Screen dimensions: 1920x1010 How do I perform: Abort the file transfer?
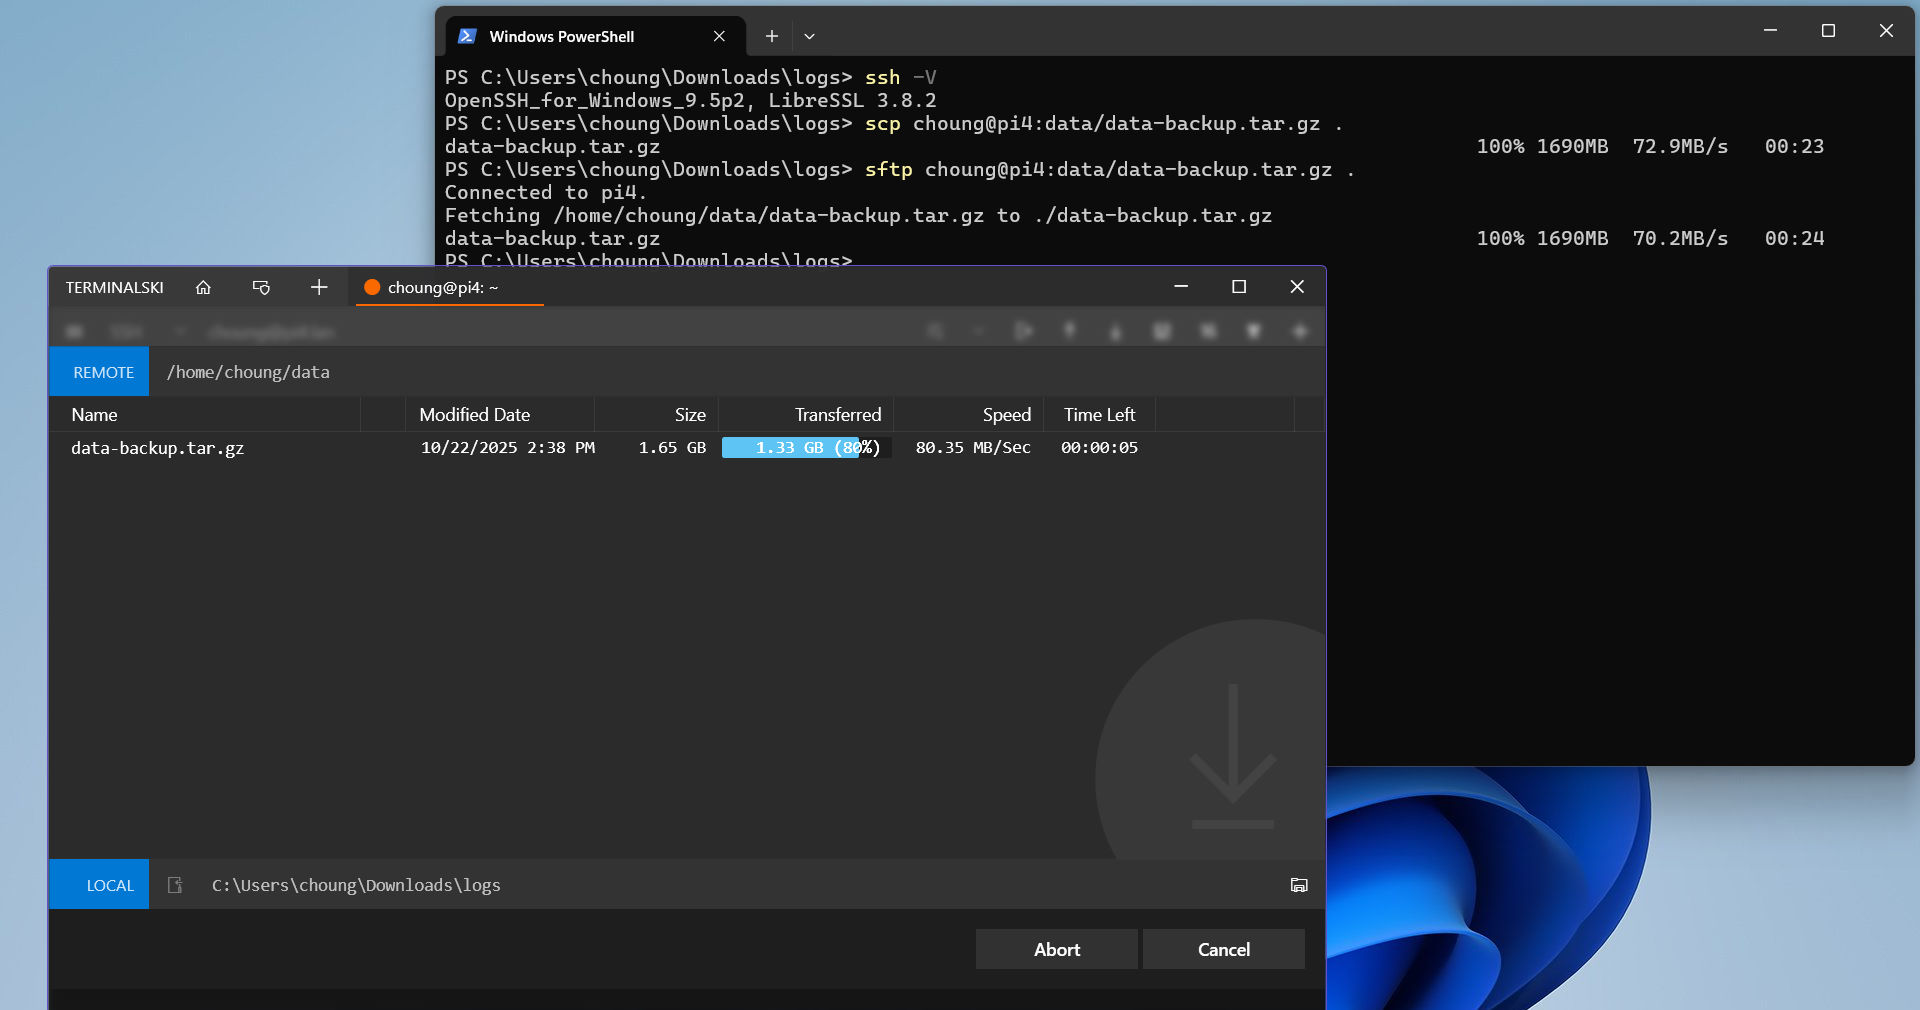point(1056,949)
